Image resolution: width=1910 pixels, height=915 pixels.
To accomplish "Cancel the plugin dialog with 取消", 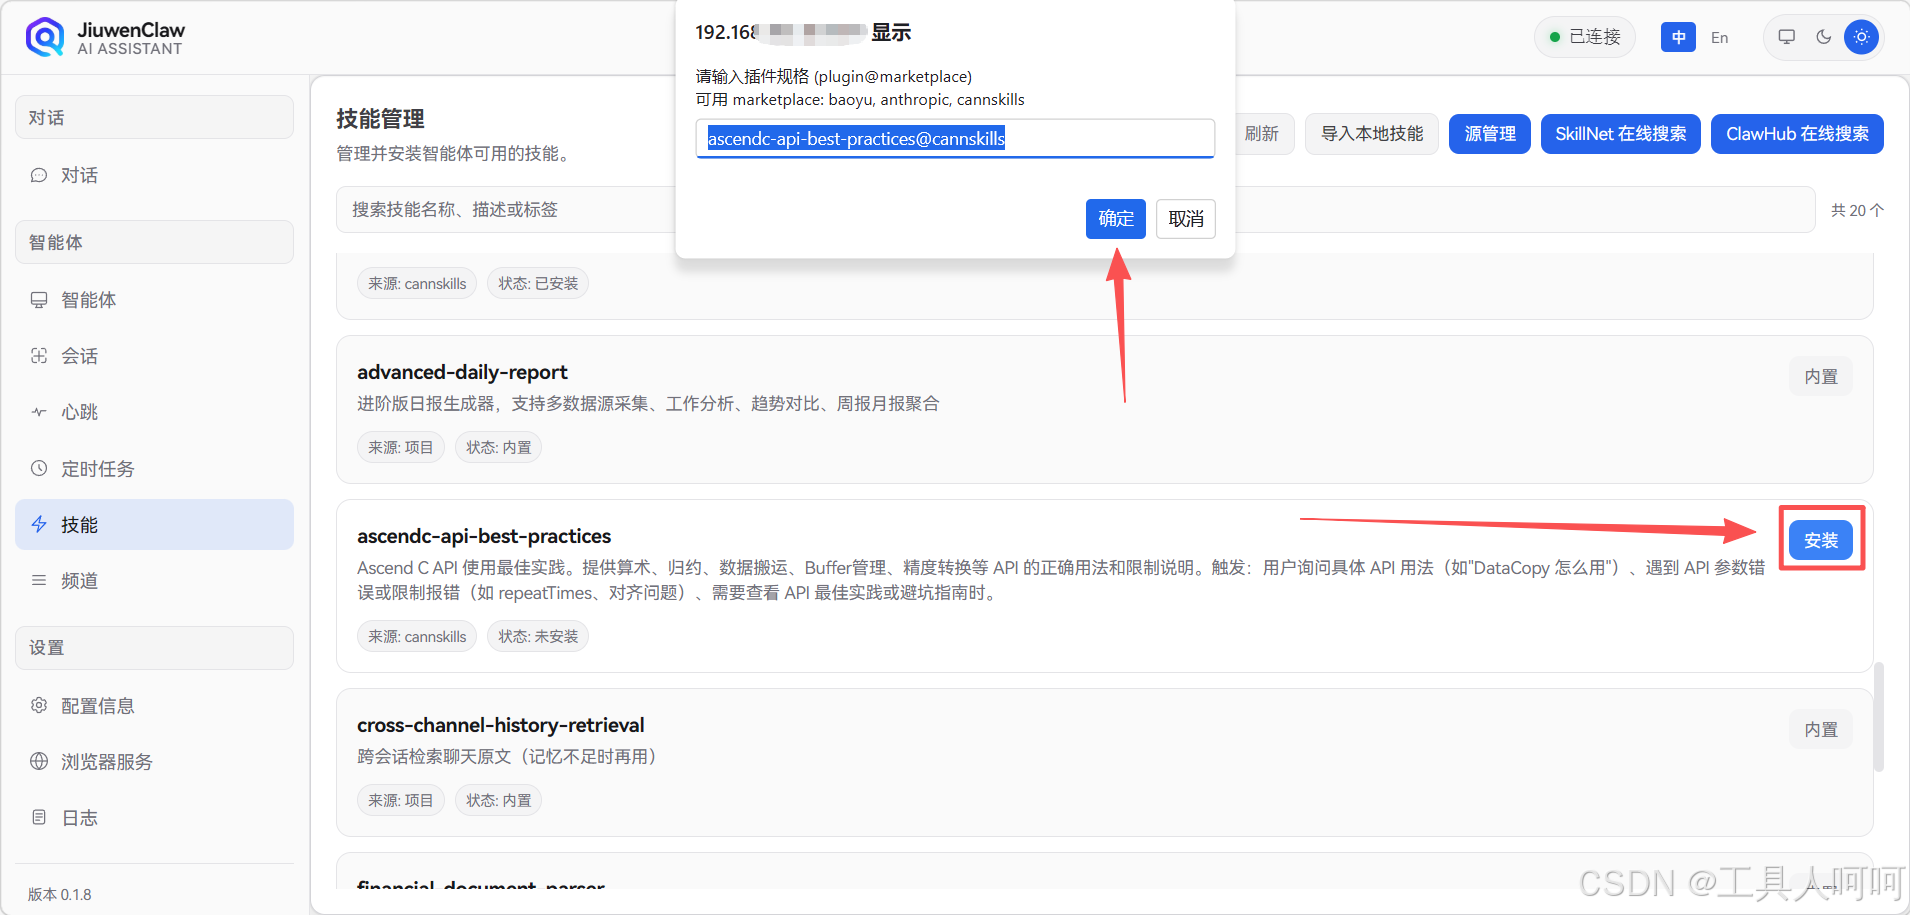I will tap(1186, 219).
